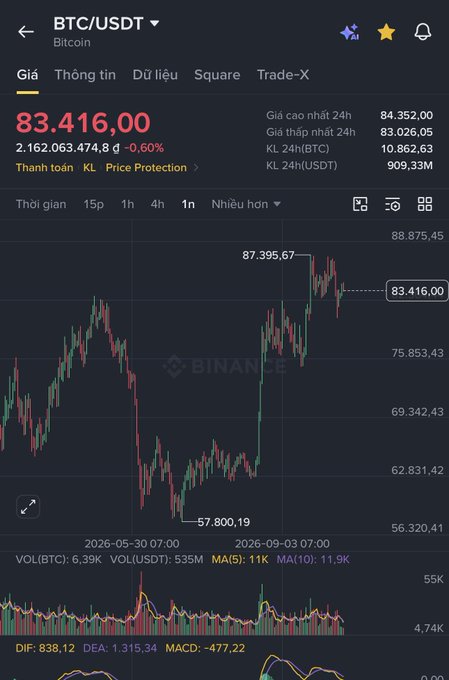Open price alert bell icon
Viewport: 449px width, 680px height.
(423, 32)
